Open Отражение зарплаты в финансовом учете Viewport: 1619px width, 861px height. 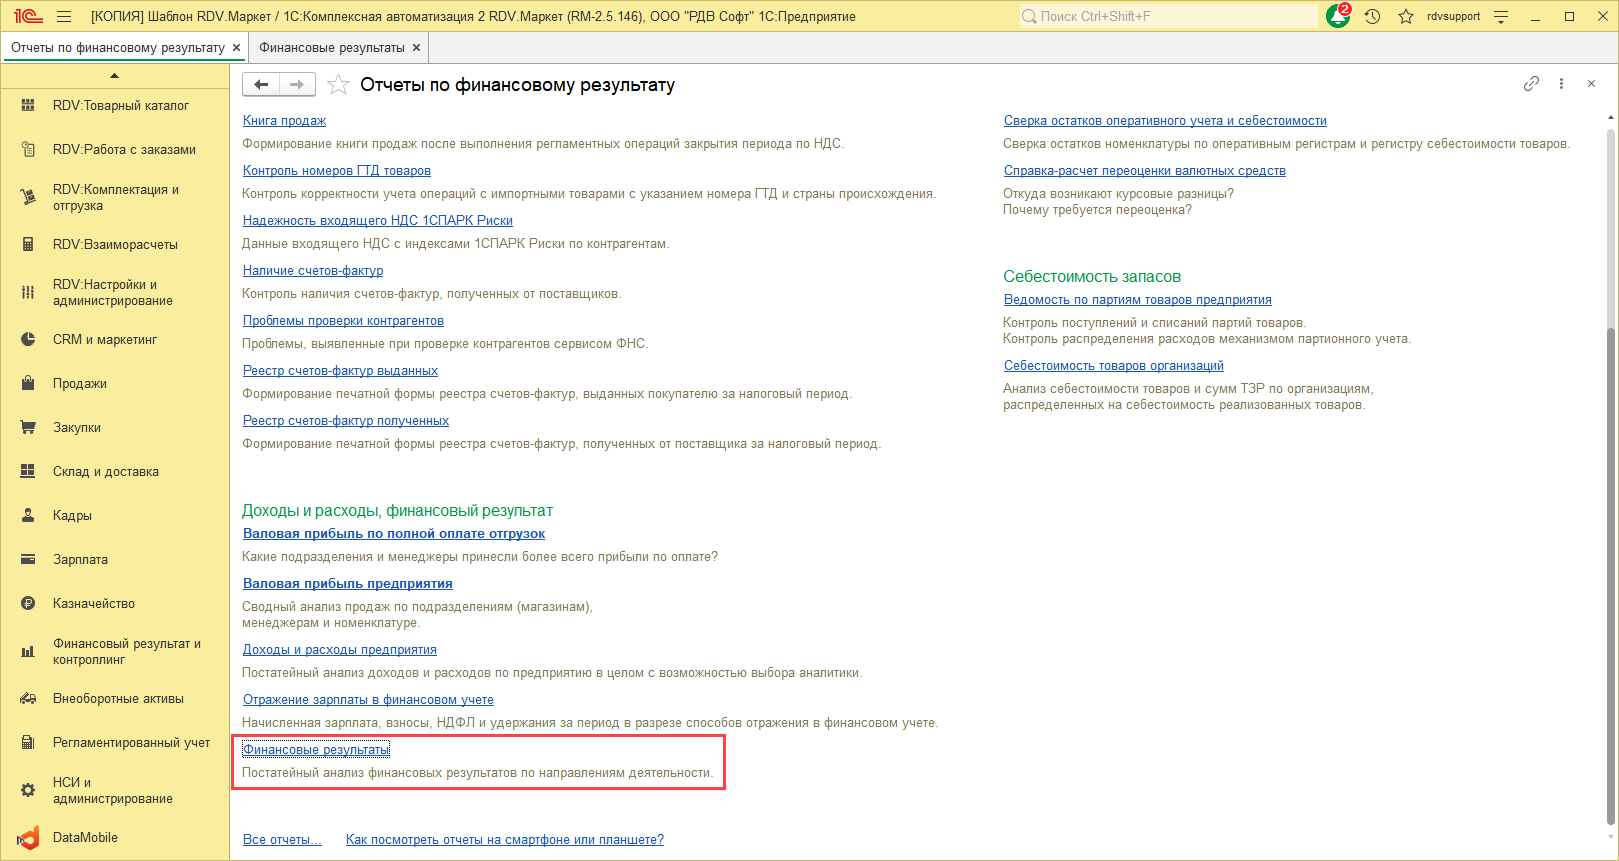point(368,700)
